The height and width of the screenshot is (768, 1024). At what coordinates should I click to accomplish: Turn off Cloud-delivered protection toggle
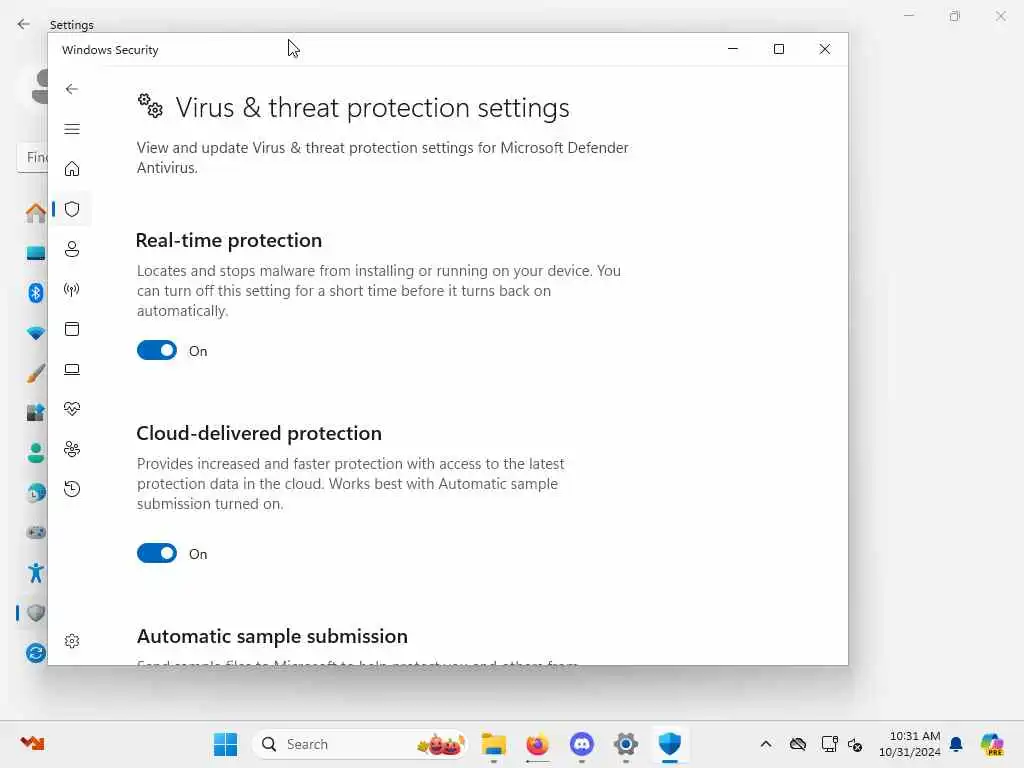[x=157, y=554]
